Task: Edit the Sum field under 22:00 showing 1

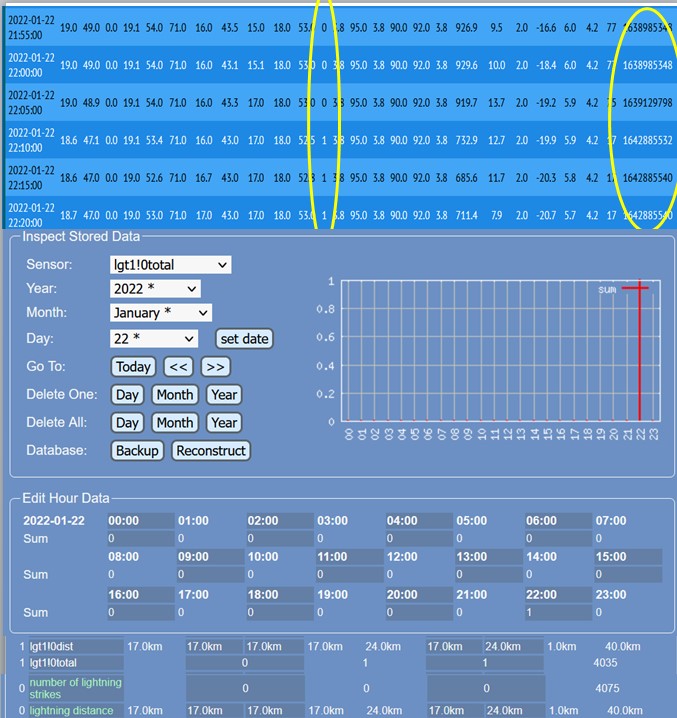Action: pyautogui.click(x=558, y=612)
